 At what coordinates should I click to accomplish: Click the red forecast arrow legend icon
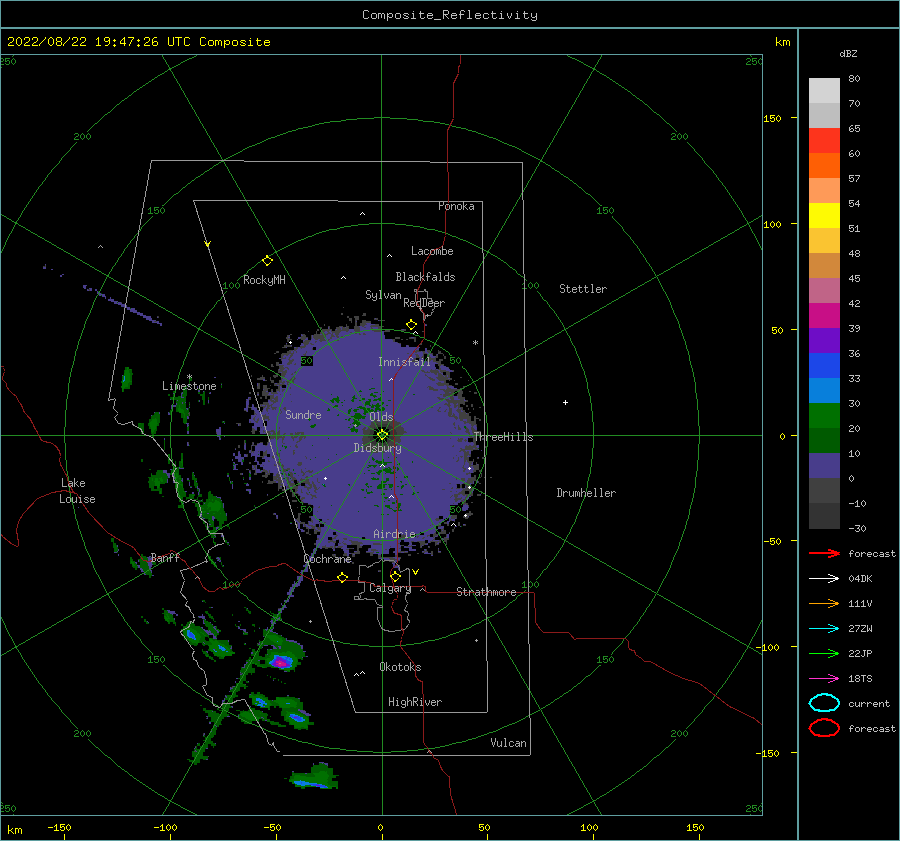(824, 553)
